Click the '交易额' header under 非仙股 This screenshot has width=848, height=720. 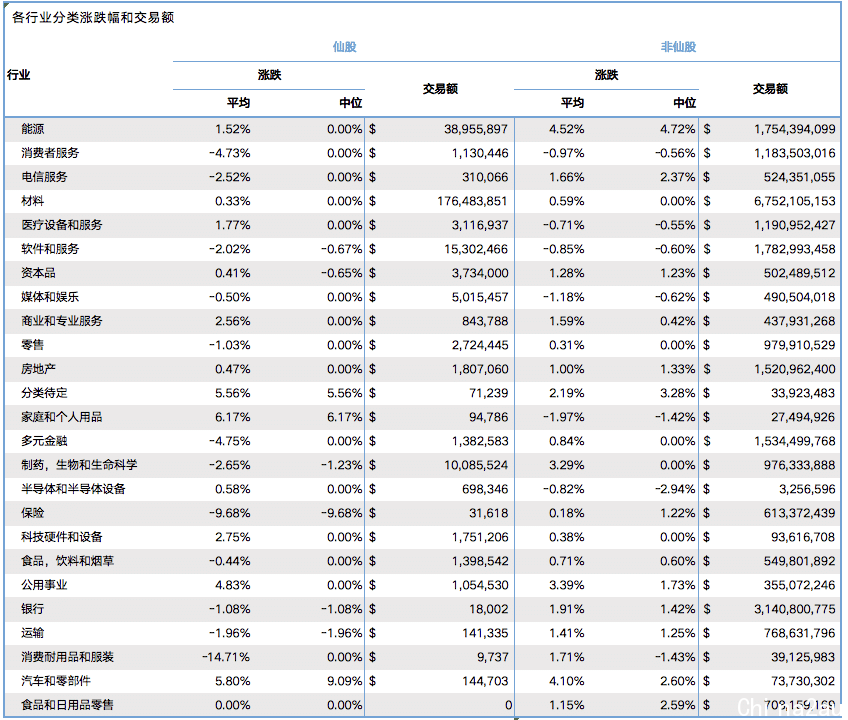pos(770,89)
